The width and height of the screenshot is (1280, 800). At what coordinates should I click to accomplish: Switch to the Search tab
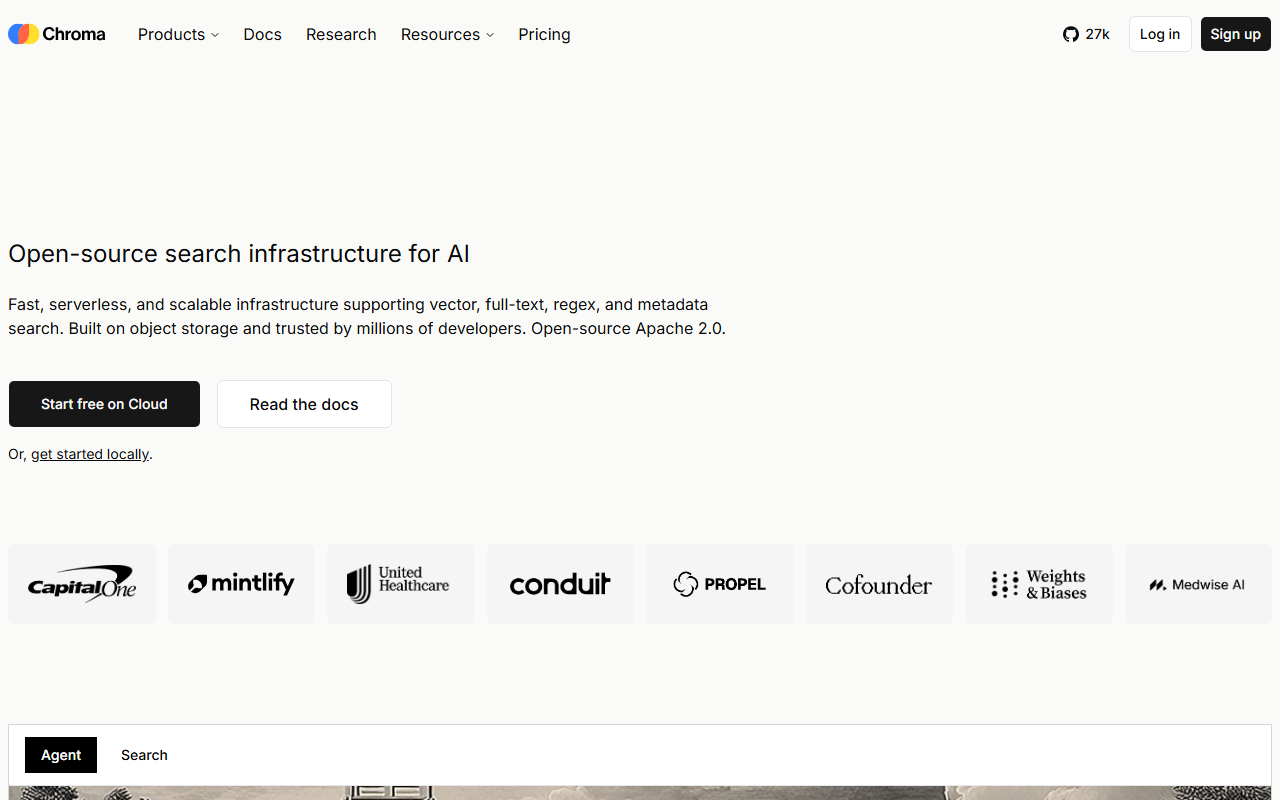point(144,755)
